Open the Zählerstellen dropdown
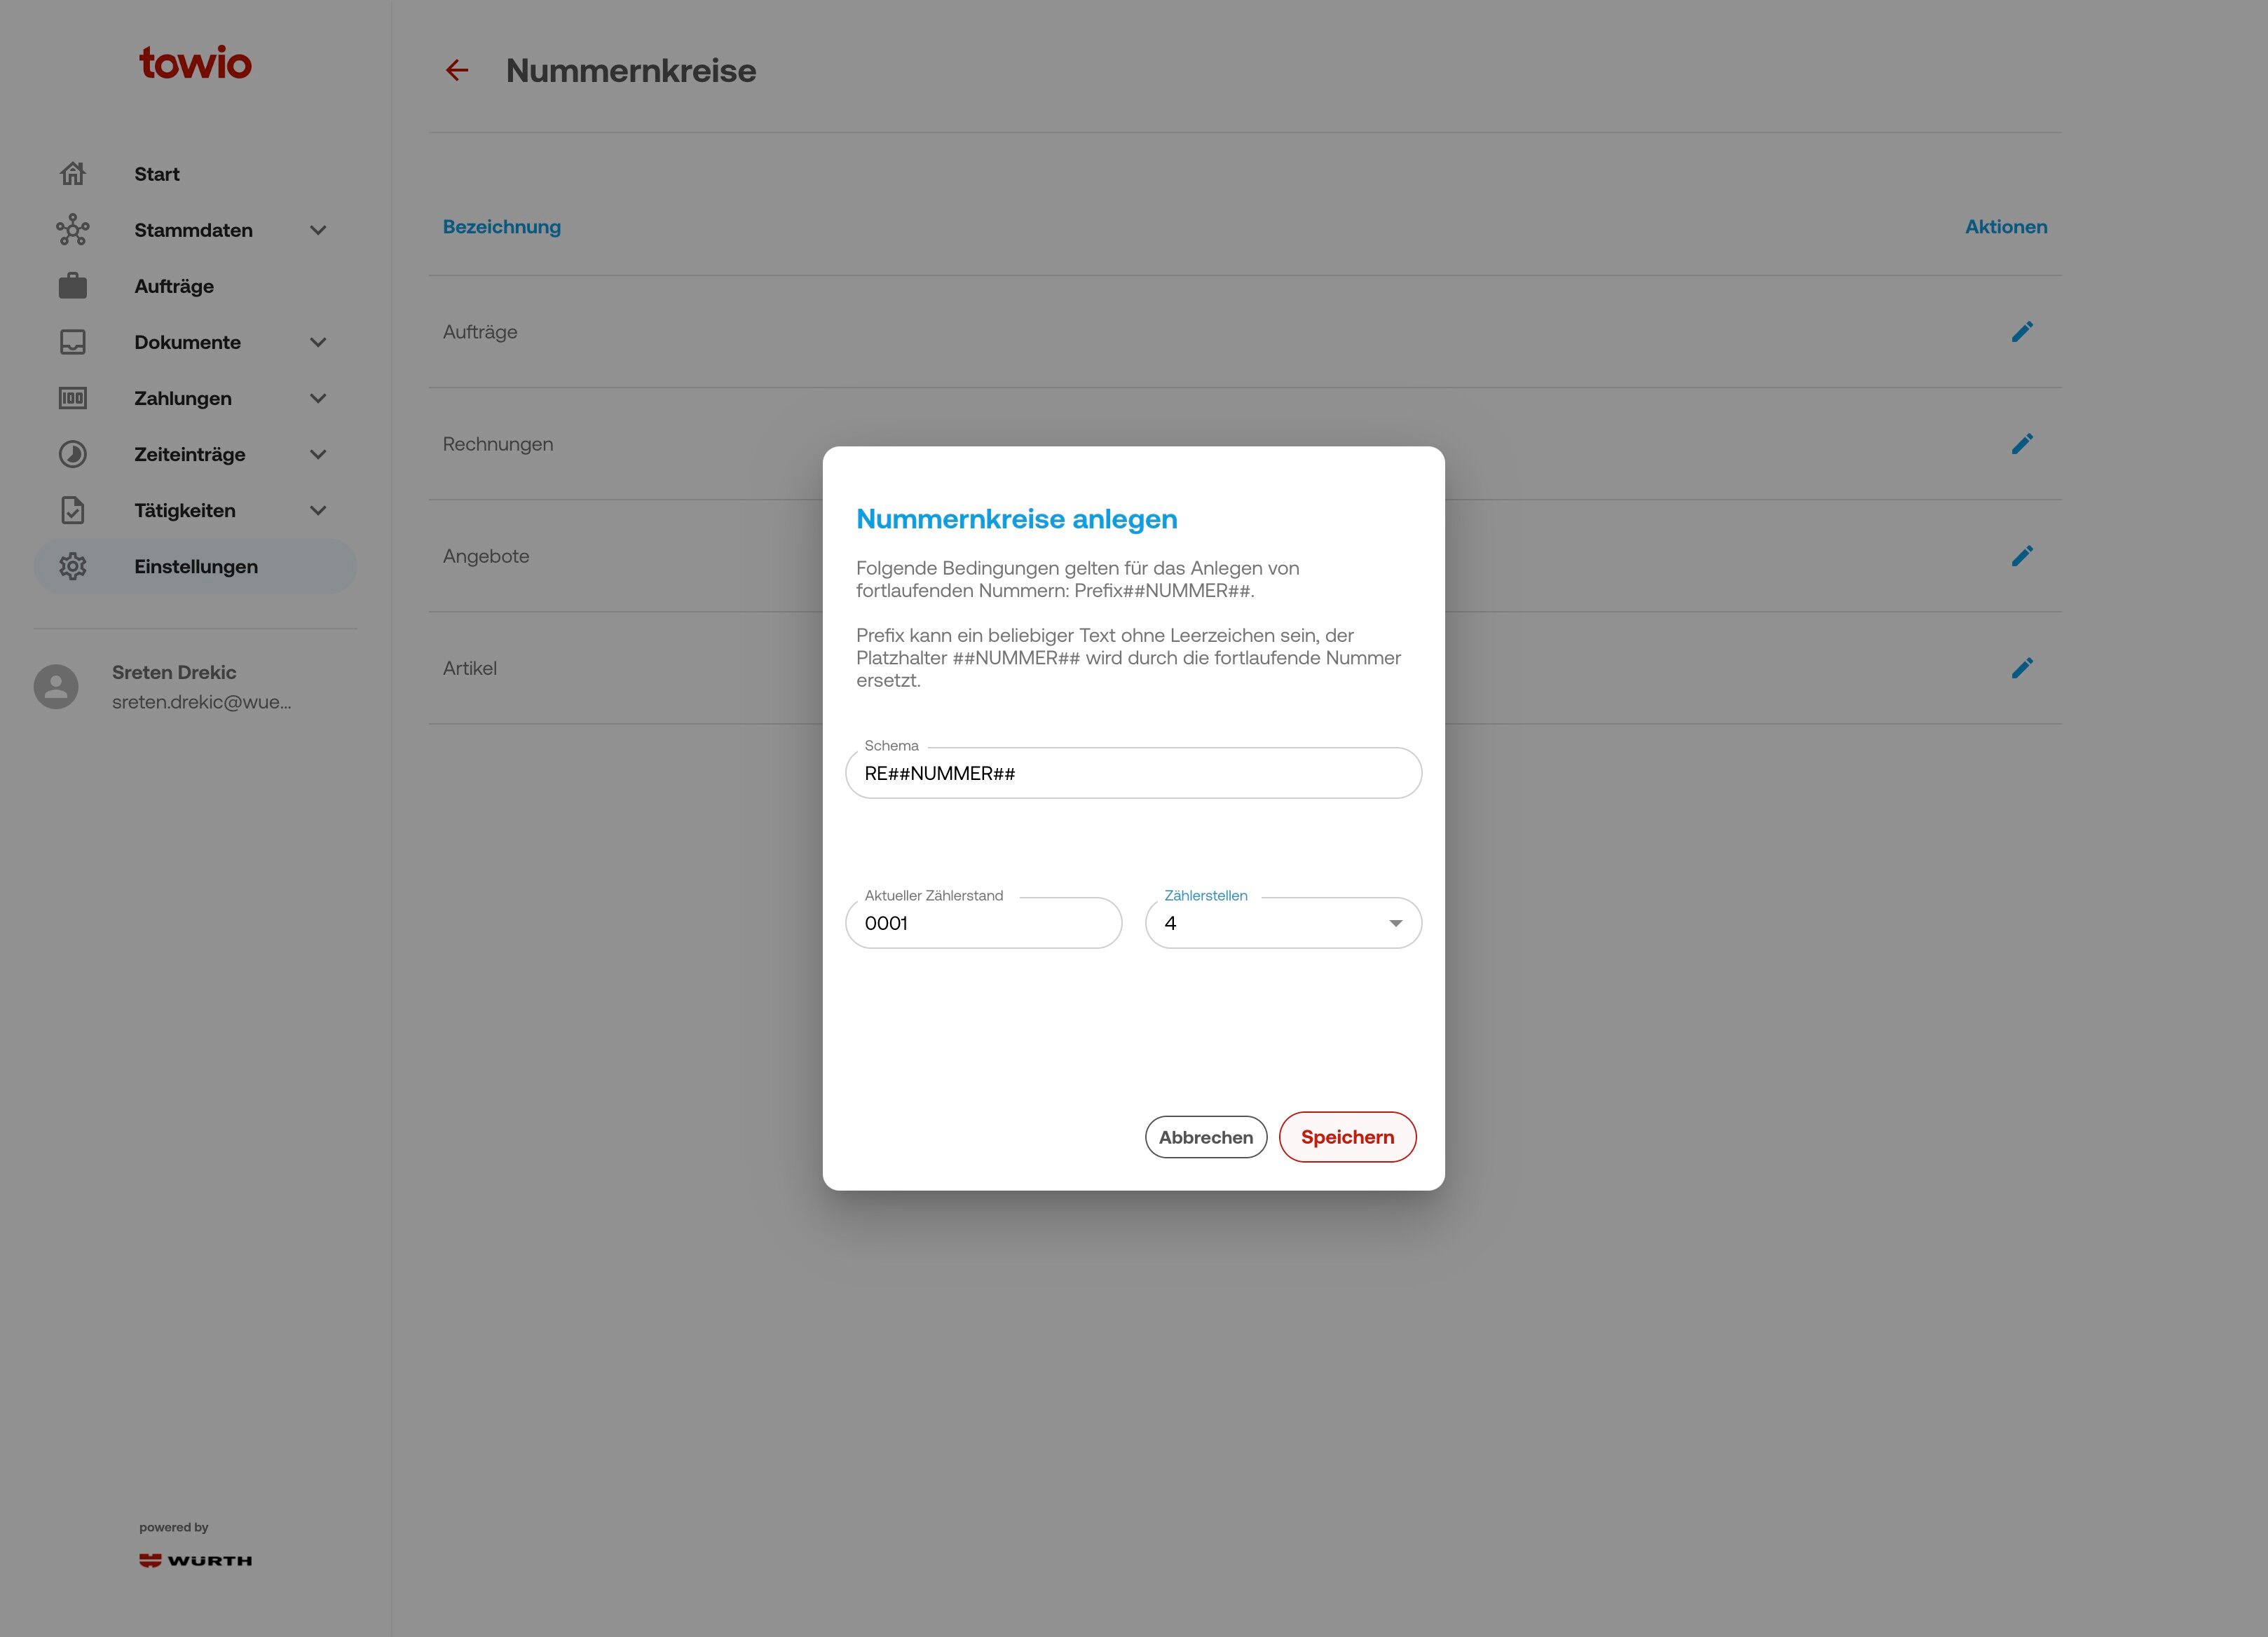The width and height of the screenshot is (2268, 1637). tap(1283, 923)
